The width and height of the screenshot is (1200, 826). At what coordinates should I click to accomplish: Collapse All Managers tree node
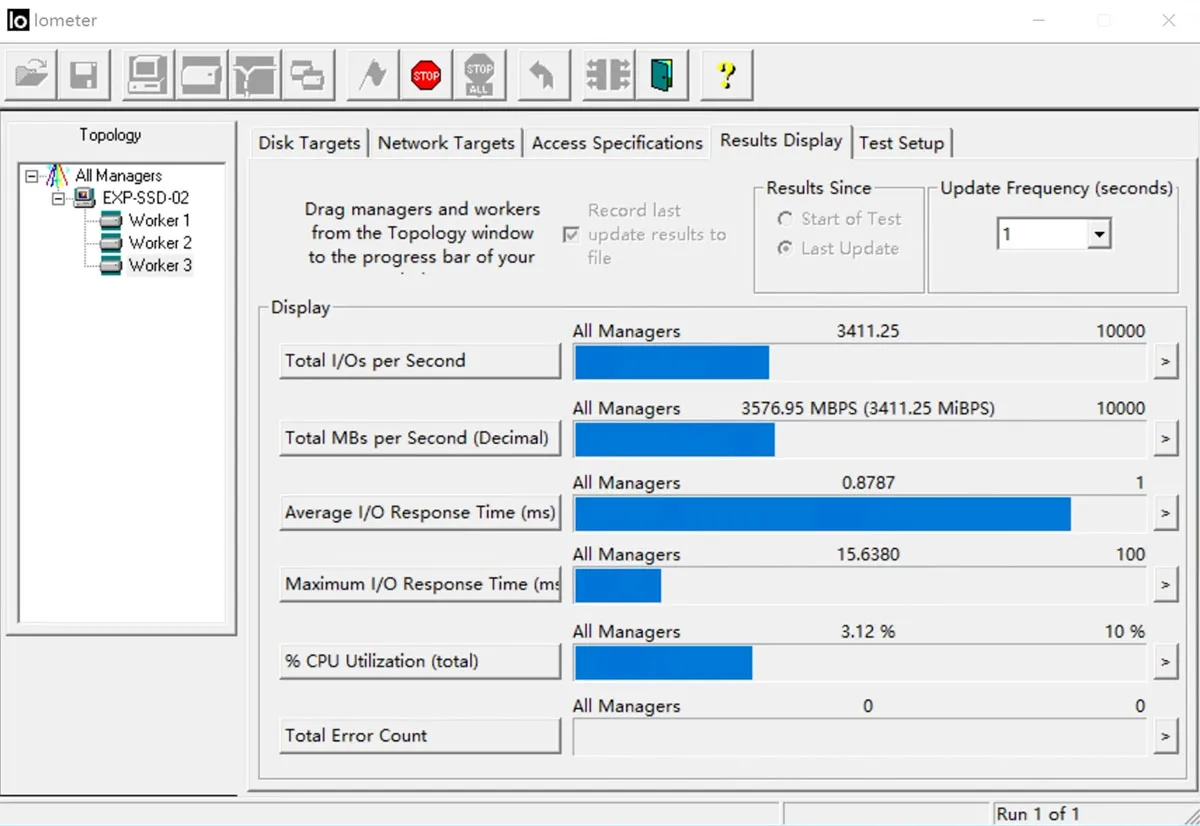coord(32,176)
